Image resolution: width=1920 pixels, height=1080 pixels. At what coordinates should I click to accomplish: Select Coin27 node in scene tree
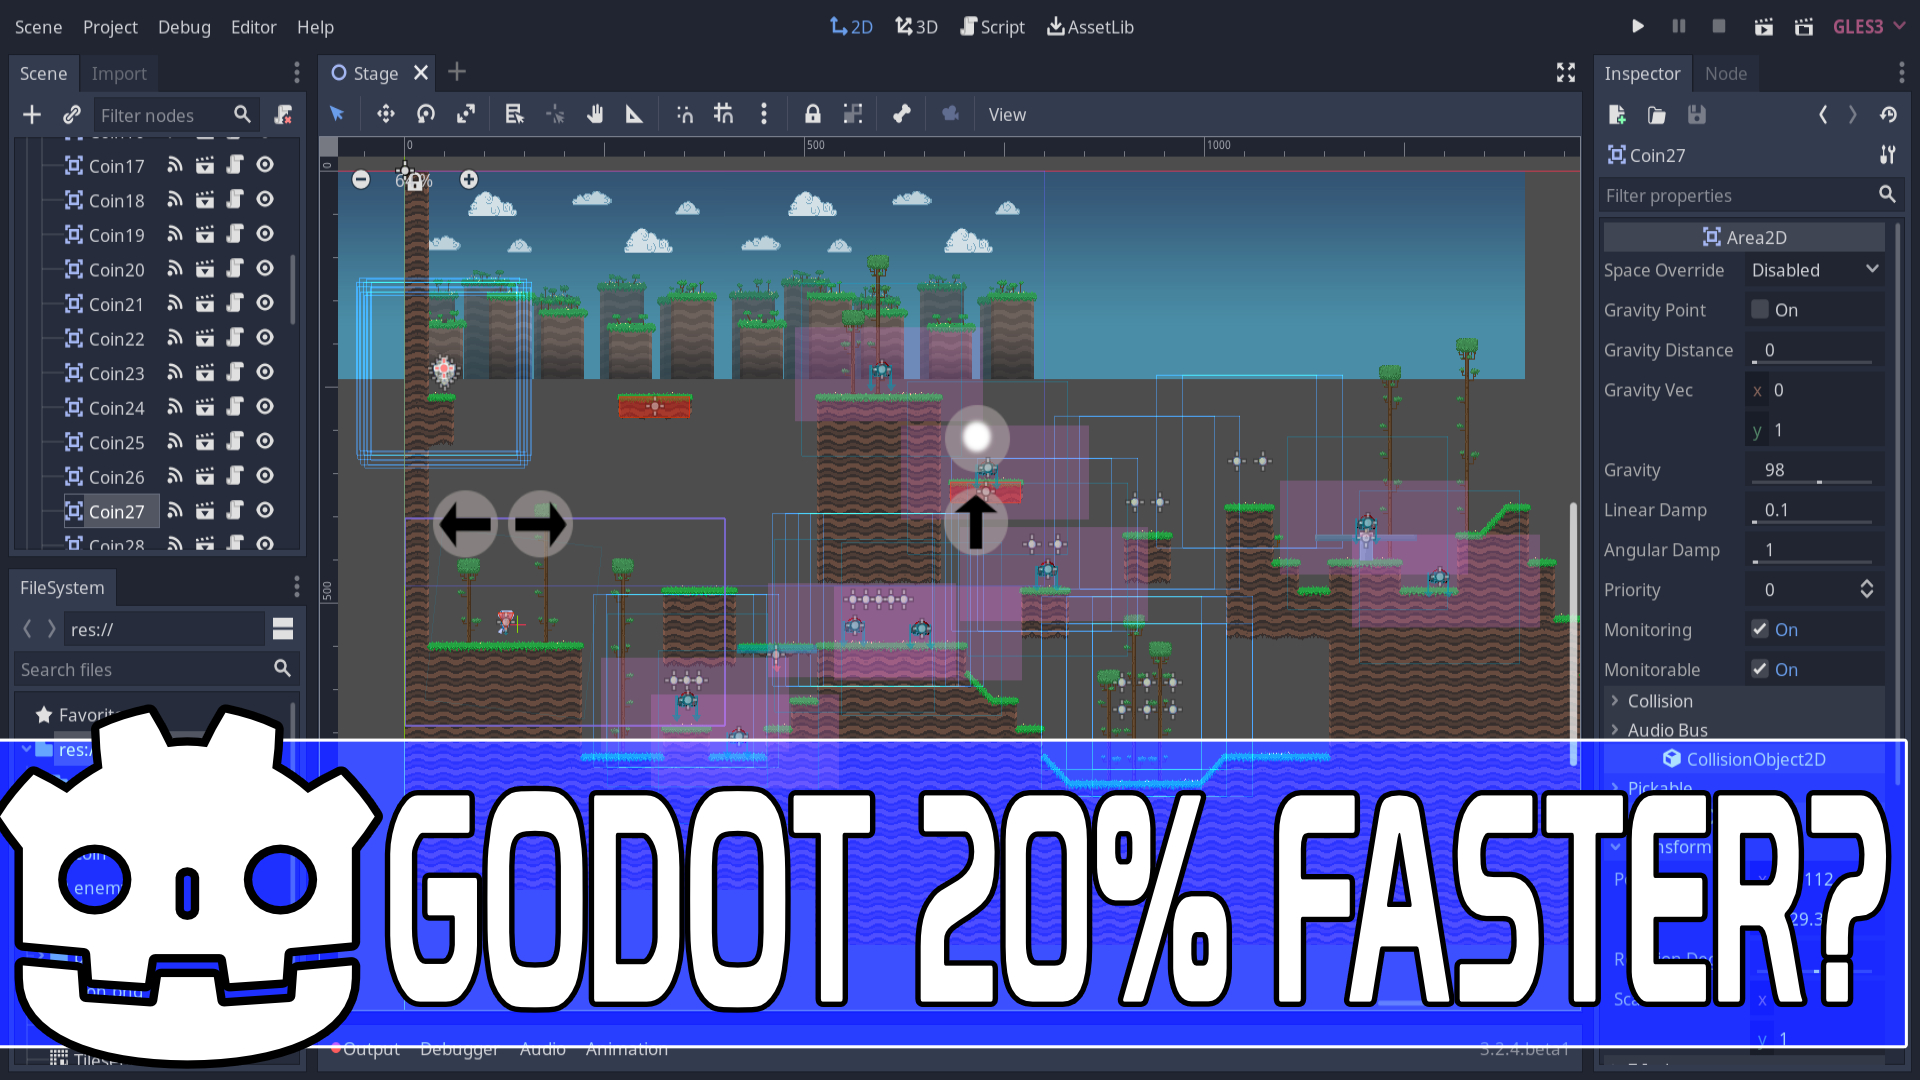[x=115, y=510]
